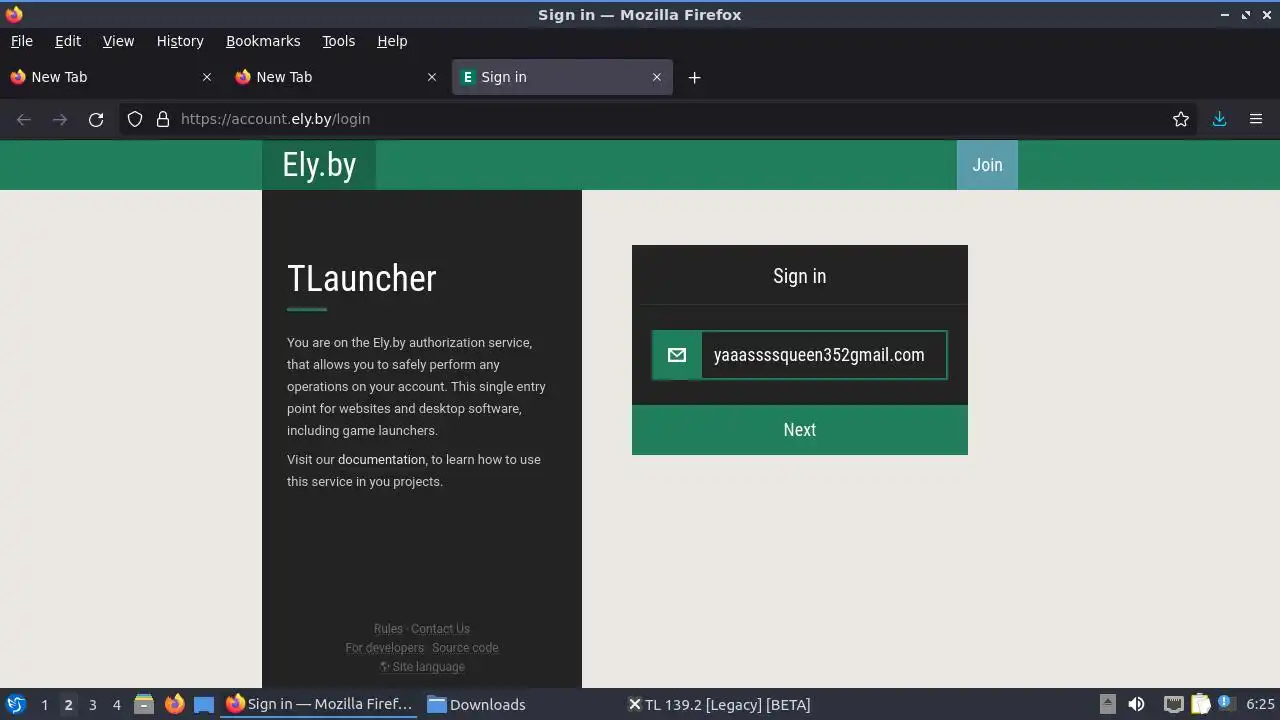
Task: Open the Source code footer link
Action: point(465,648)
